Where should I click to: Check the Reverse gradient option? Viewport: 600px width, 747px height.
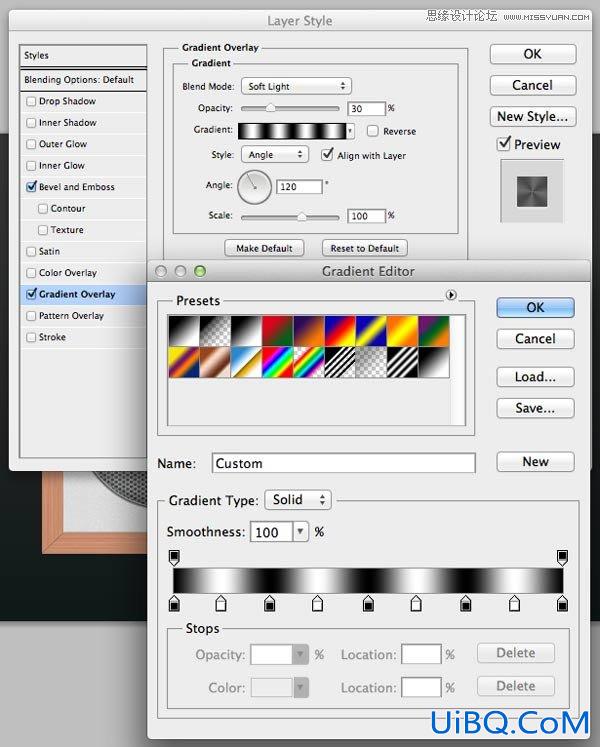tap(373, 131)
